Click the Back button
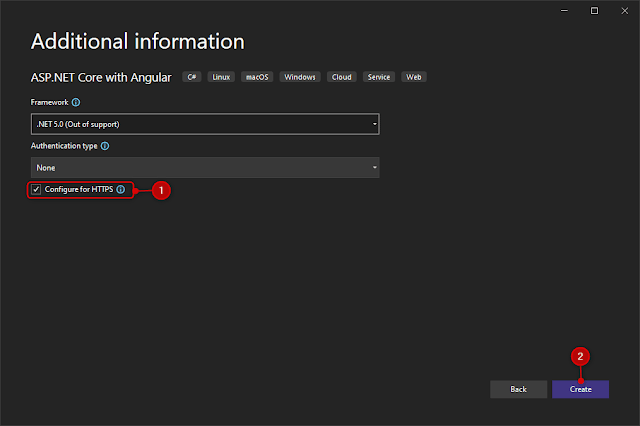The width and height of the screenshot is (640, 426). click(x=518, y=389)
